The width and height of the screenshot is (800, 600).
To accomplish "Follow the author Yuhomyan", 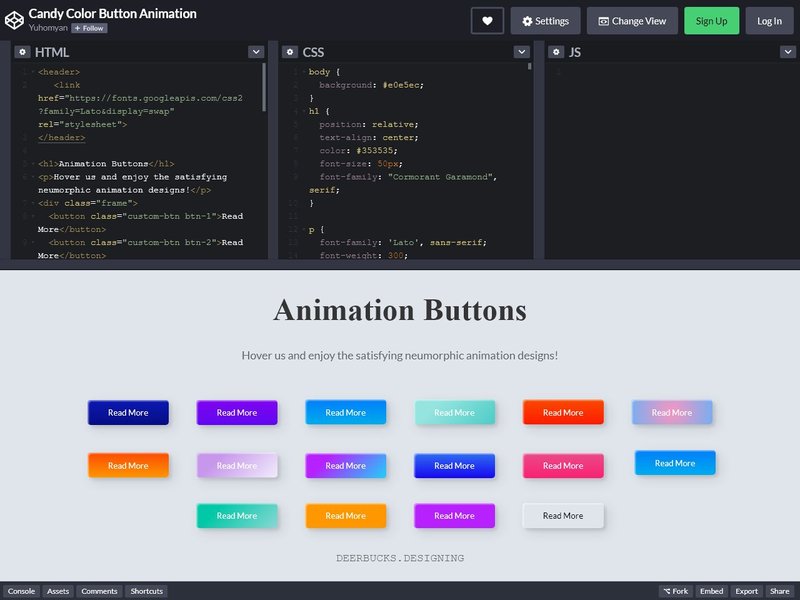I will pos(89,29).
